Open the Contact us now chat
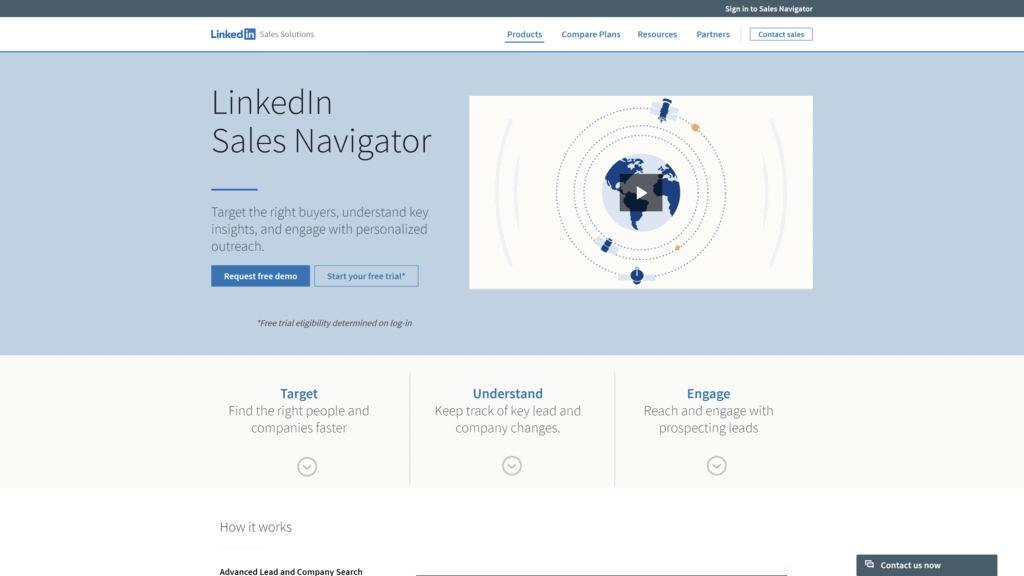Image resolution: width=1024 pixels, height=576 pixels. (927, 565)
